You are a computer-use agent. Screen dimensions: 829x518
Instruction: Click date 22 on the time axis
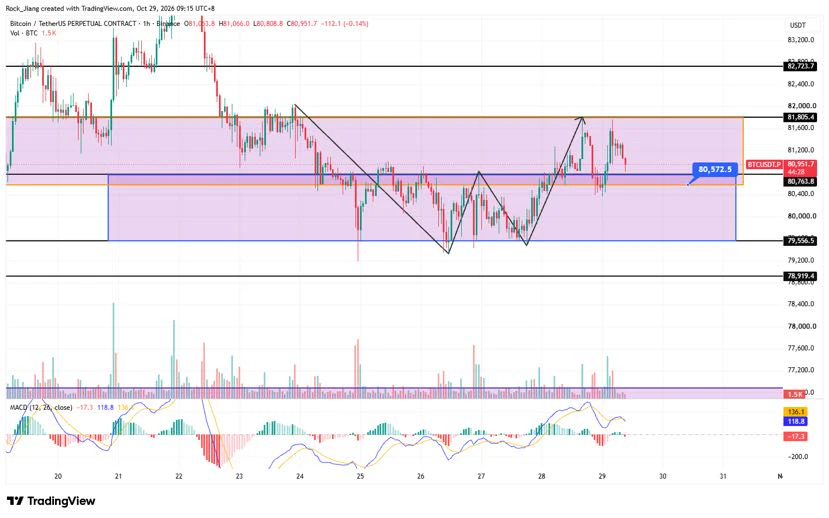point(179,476)
